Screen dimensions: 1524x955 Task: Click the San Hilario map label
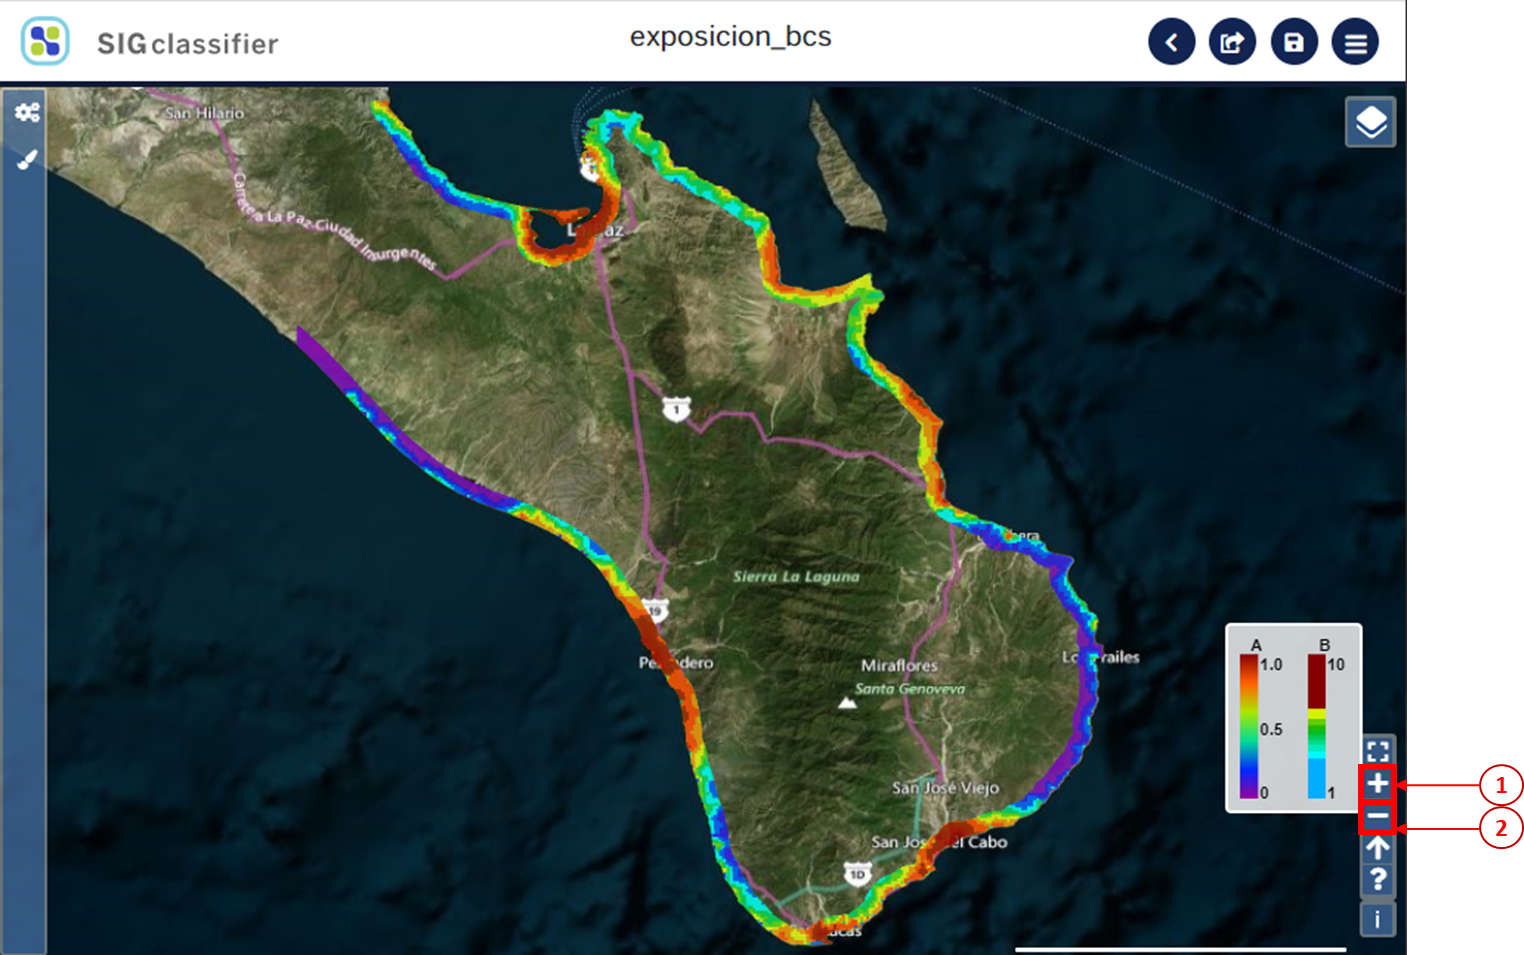click(204, 113)
